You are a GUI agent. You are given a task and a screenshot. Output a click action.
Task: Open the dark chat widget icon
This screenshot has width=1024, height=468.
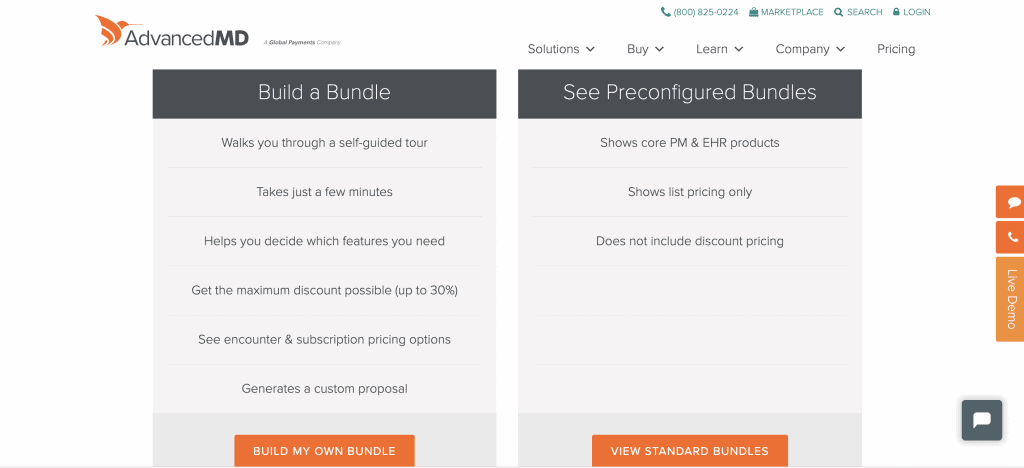point(981,420)
